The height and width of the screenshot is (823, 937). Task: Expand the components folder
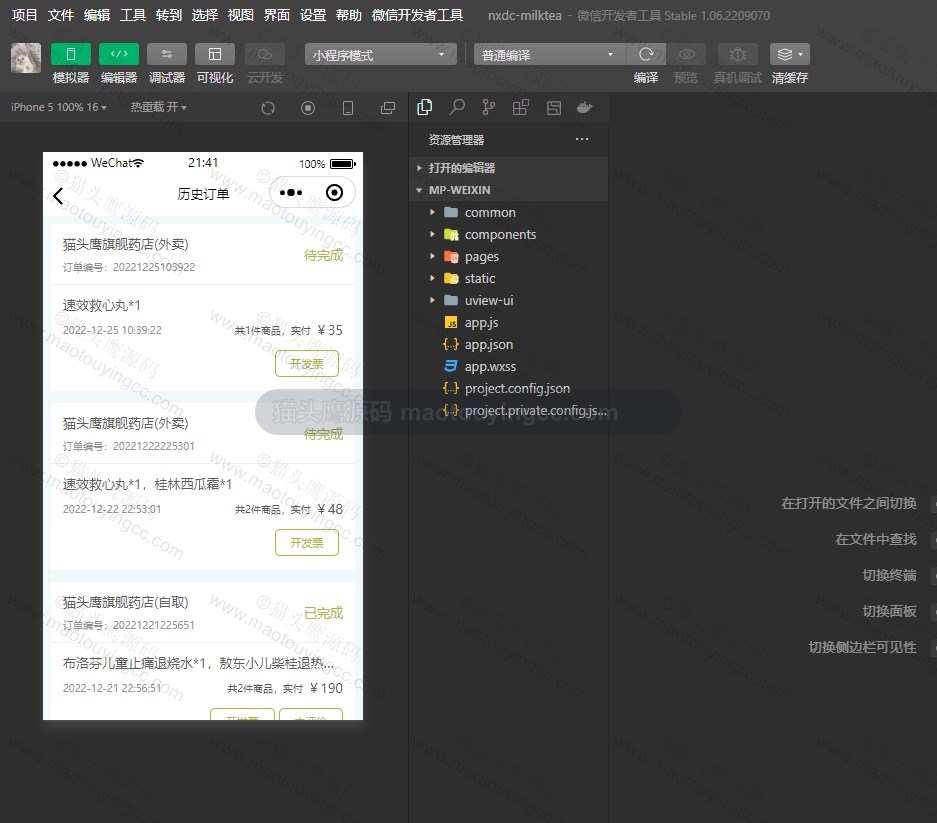pyautogui.click(x=509, y=234)
